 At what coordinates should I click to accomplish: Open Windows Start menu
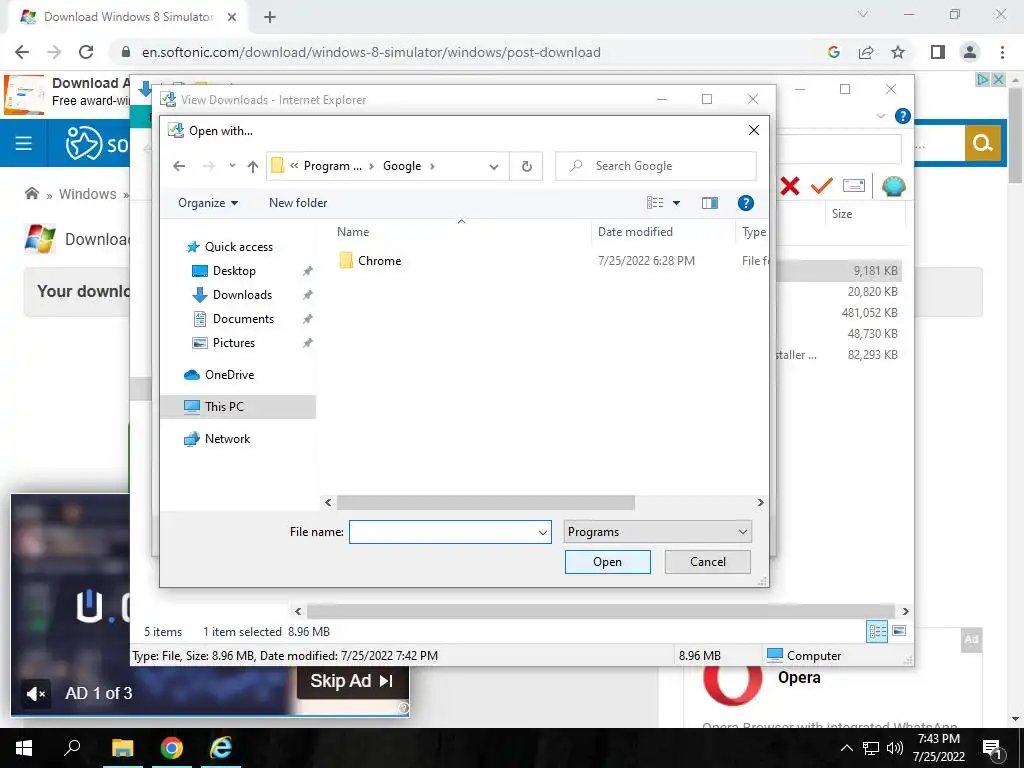(24, 748)
